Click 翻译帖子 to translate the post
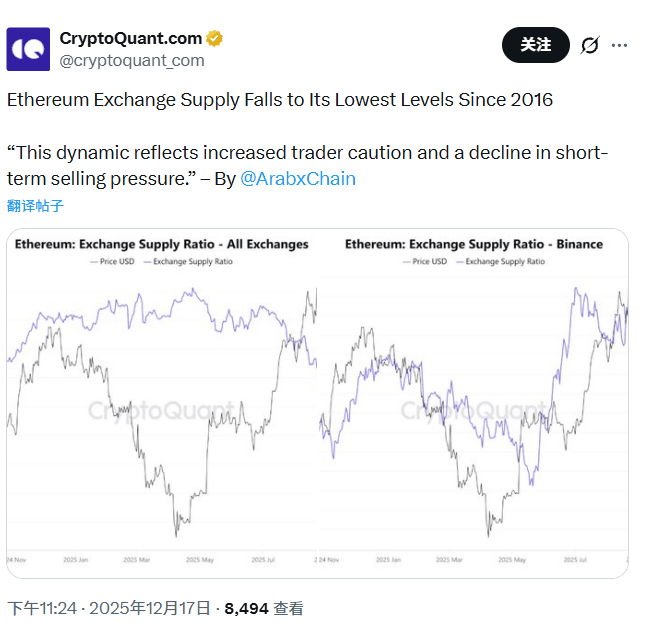 pos(35,206)
